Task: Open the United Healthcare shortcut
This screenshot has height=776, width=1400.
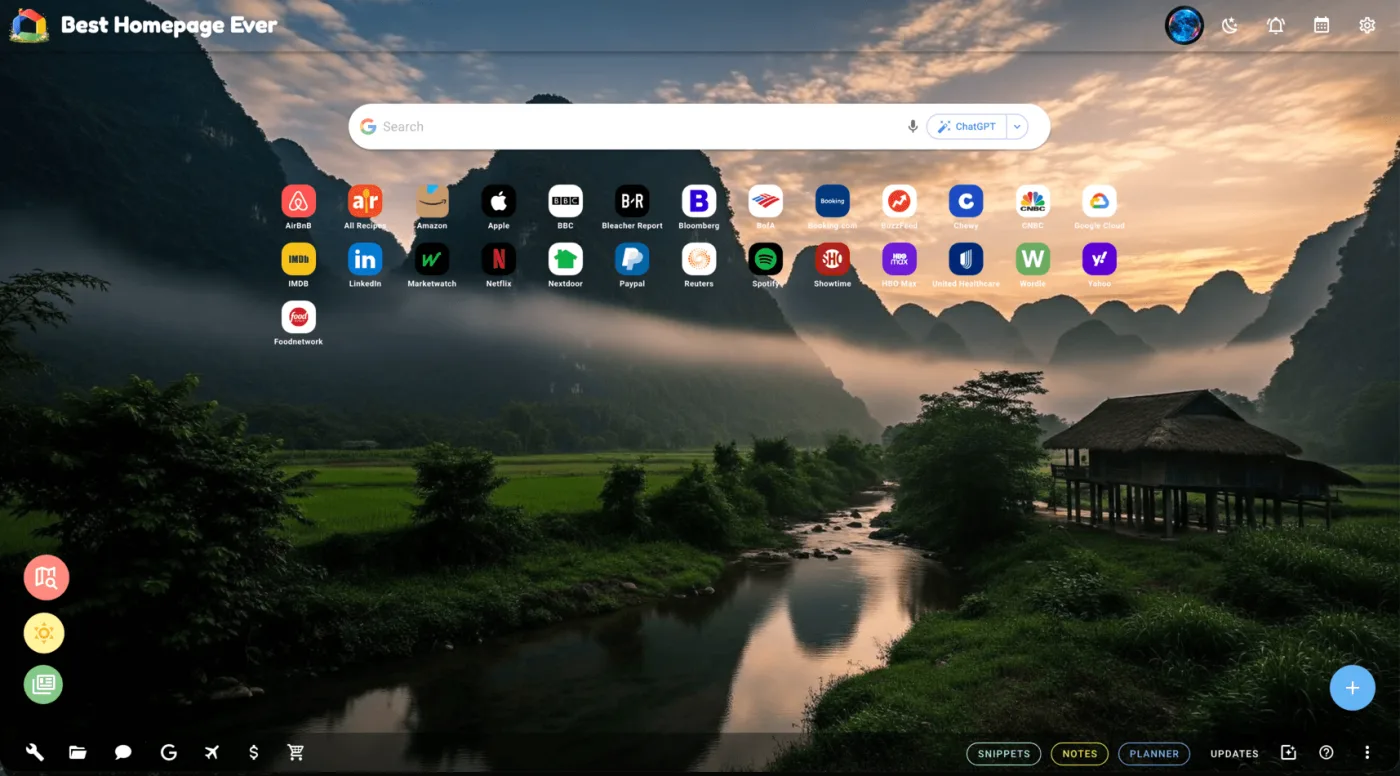Action: coord(966,259)
